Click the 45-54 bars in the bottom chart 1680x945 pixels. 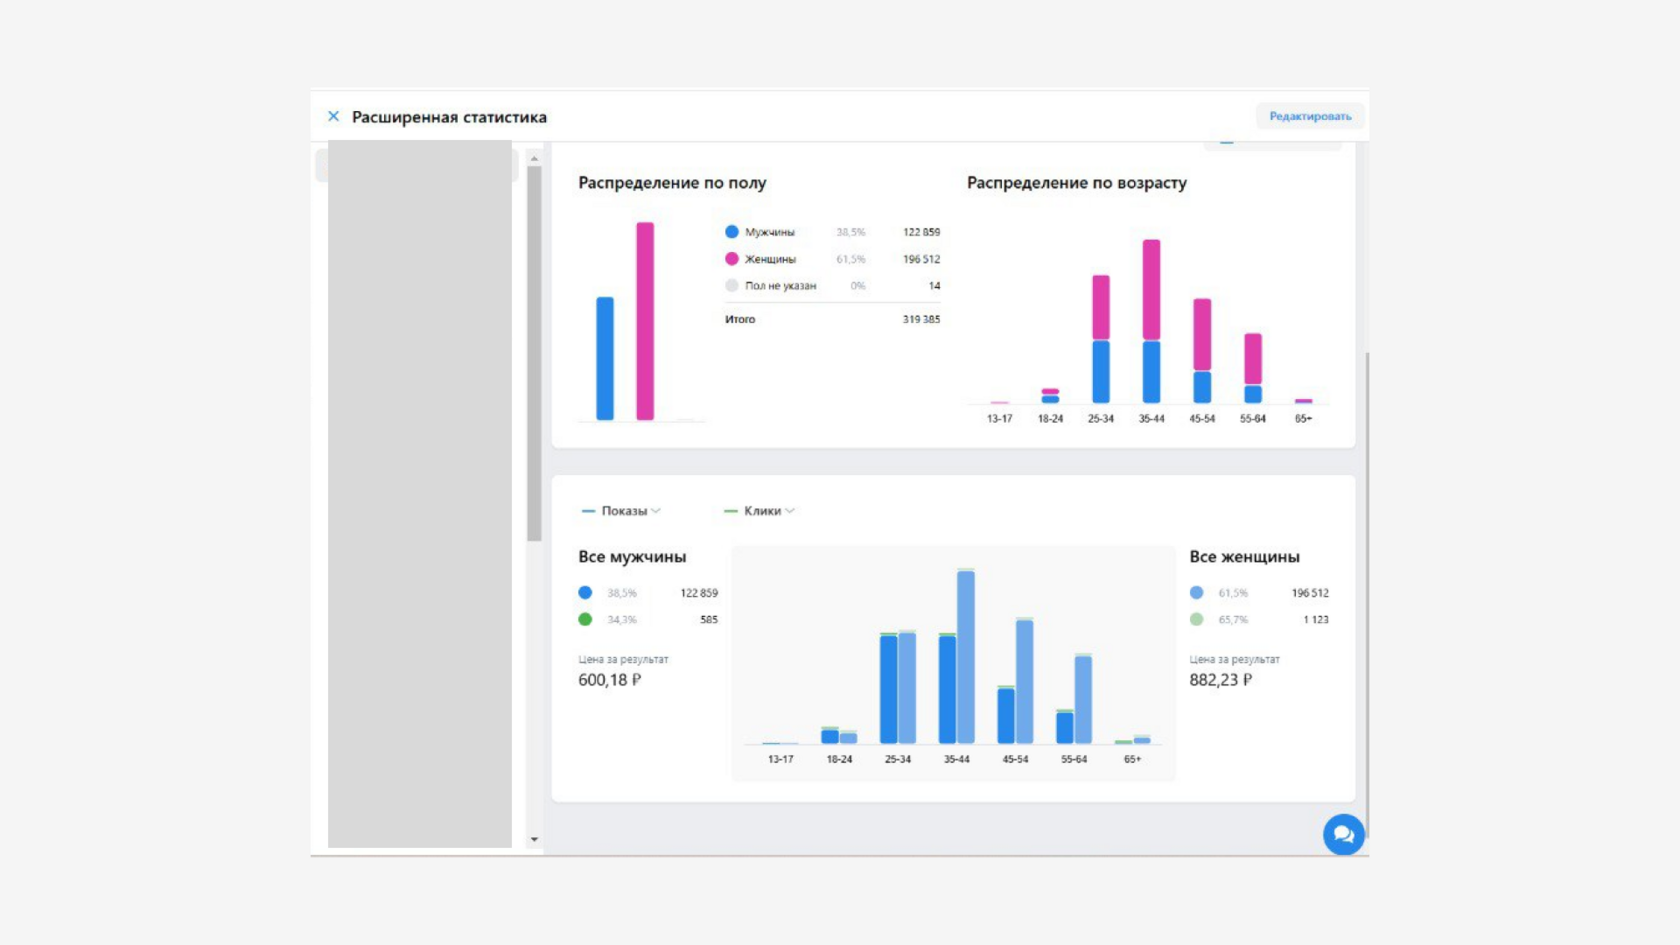point(1015,681)
